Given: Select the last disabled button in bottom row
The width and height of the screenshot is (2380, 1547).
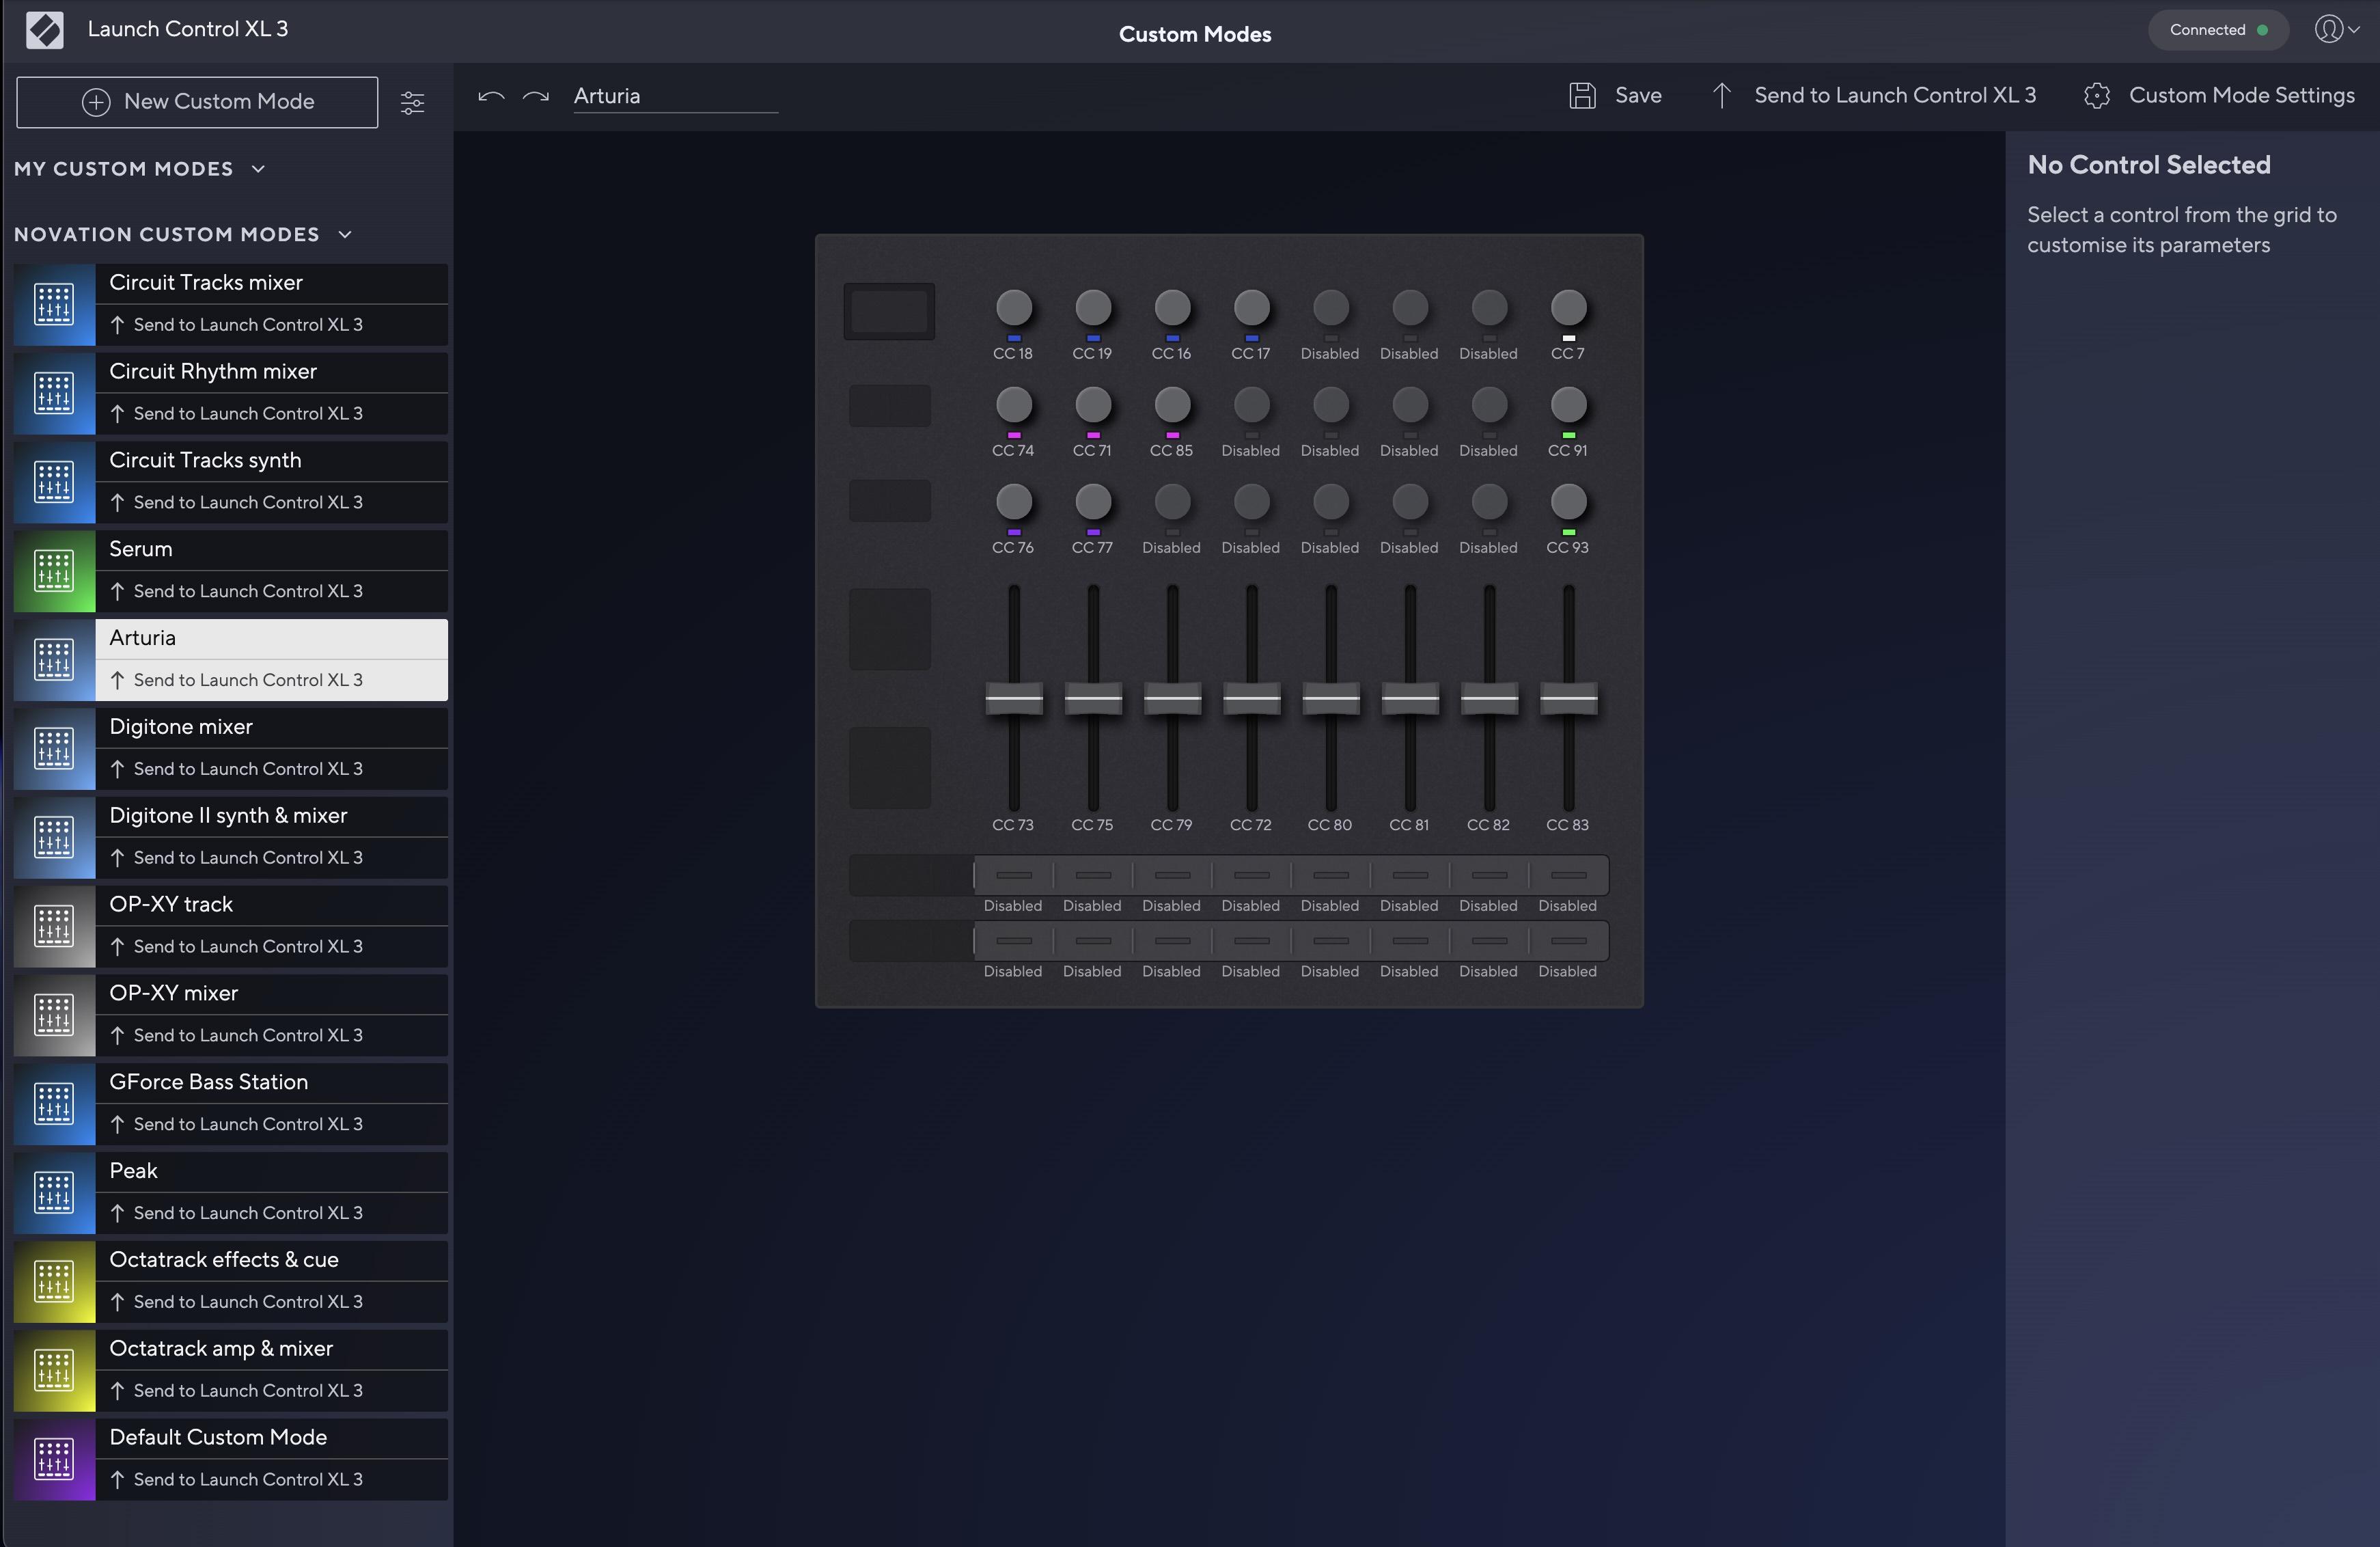Looking at the screenshot, I should (1568, 941).
